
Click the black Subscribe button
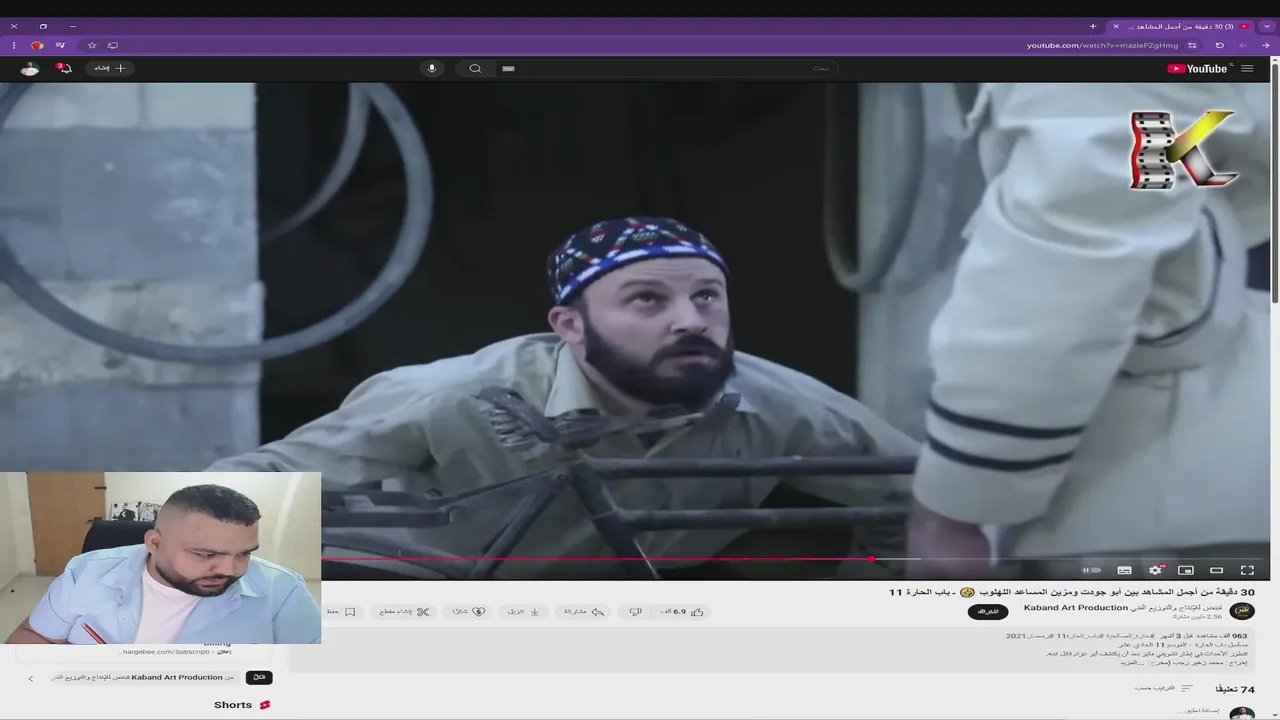point(988,611)
